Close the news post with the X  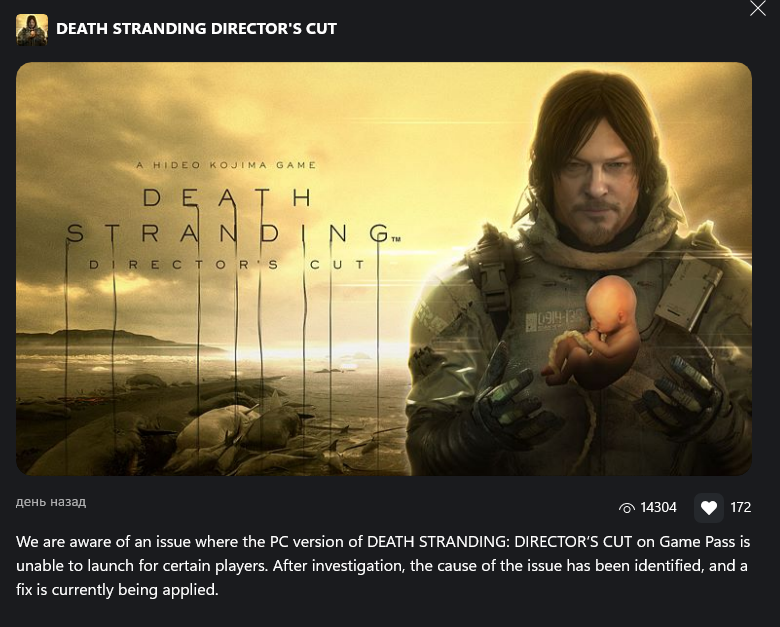[758, 8]
